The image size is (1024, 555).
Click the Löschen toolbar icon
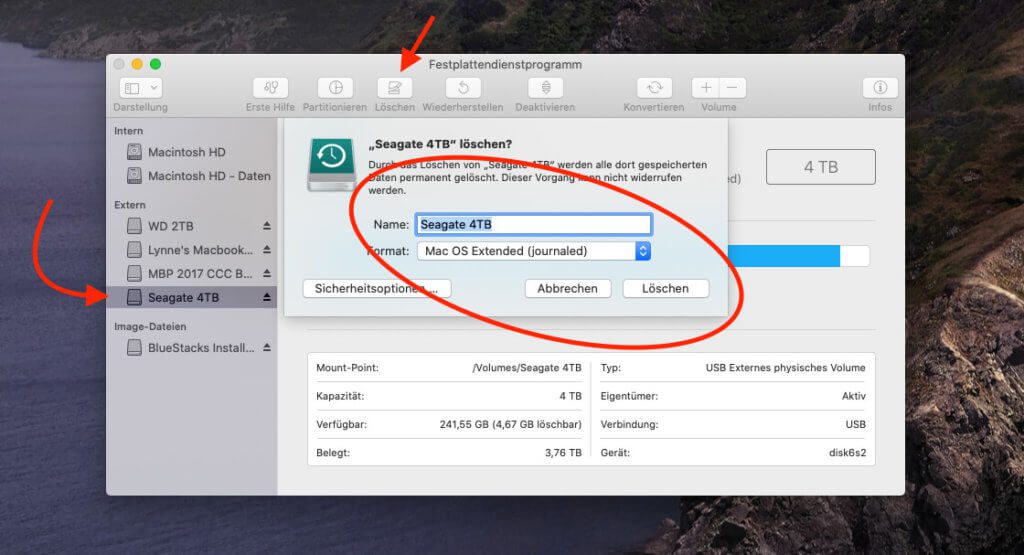tap(394, 88)
